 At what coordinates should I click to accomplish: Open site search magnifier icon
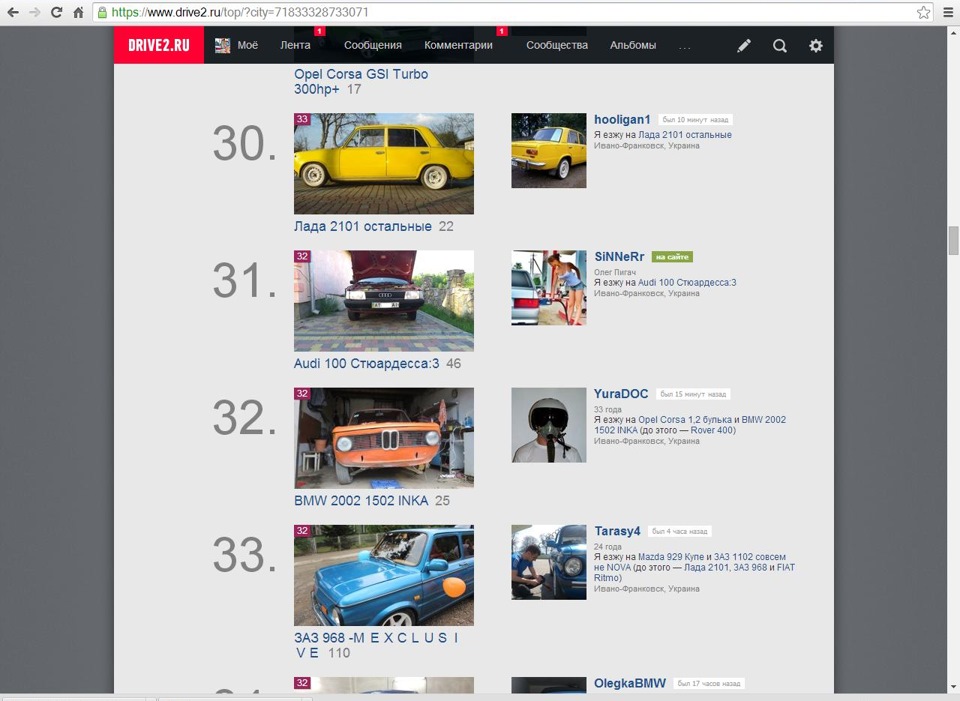coord(779,45)
